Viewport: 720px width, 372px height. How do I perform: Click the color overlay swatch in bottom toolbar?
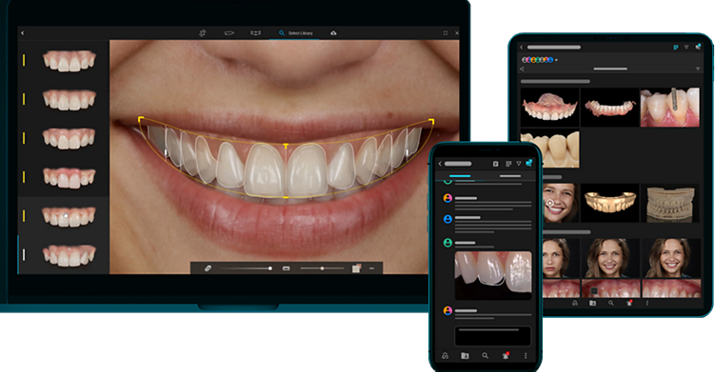tap(356, 268)
